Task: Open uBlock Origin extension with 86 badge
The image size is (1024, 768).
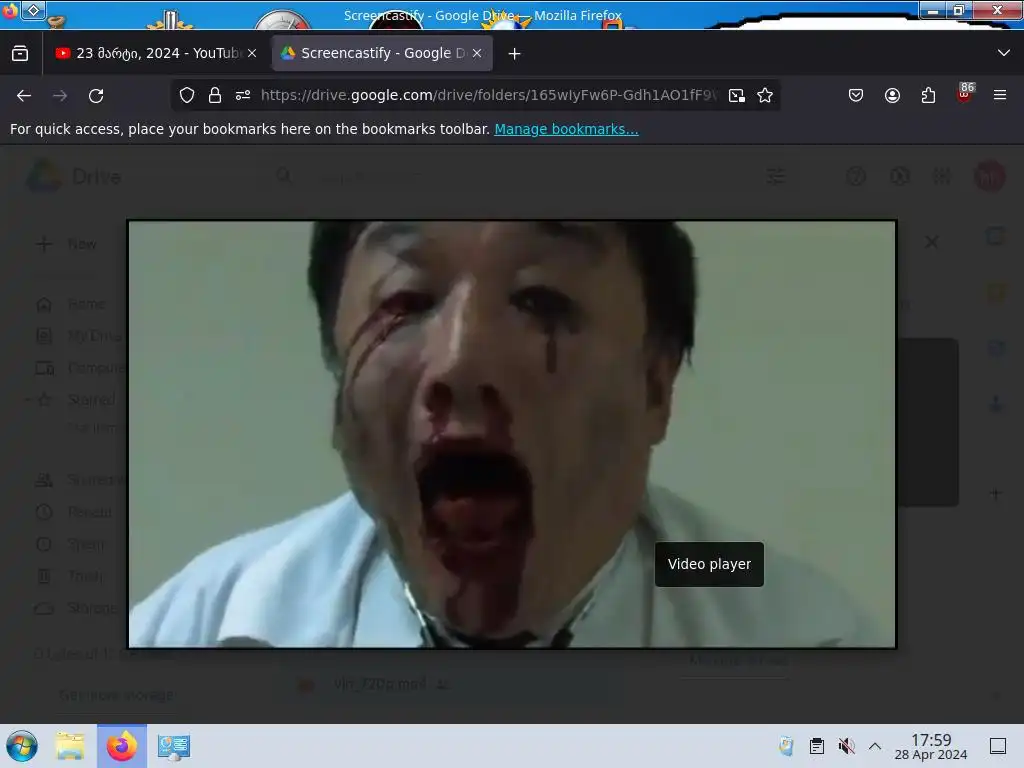Action: (965, 94)
